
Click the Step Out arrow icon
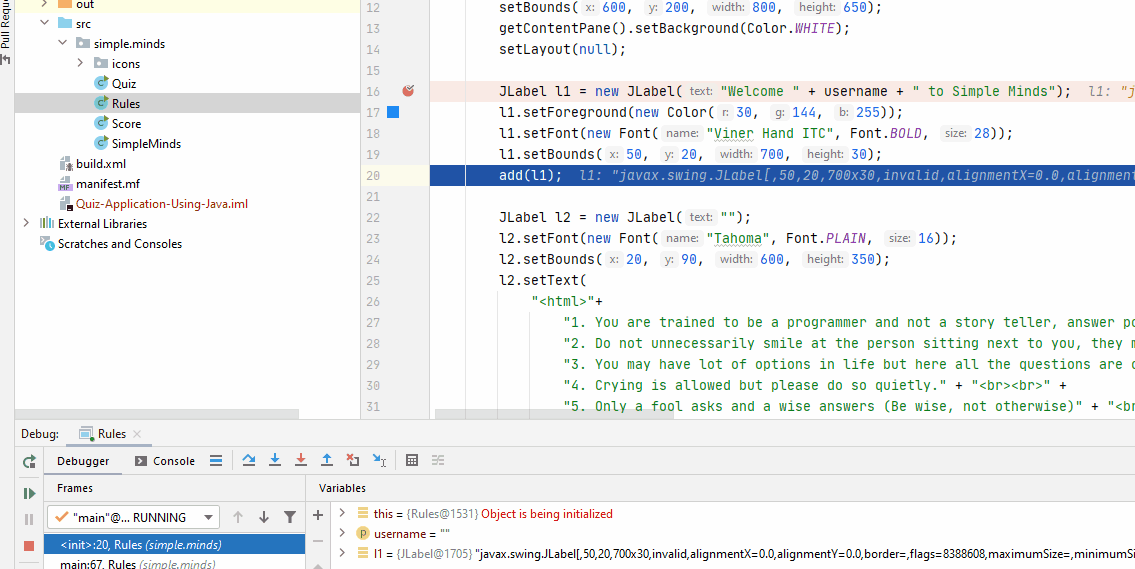pyautogui.click(x=326, y=460)
